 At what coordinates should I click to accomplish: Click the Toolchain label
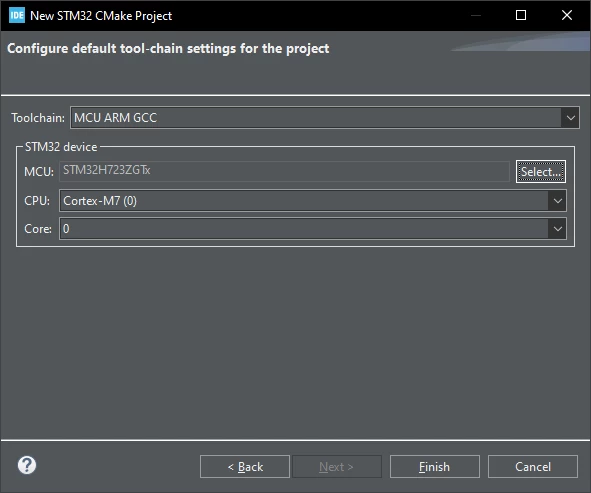[38, 118]
